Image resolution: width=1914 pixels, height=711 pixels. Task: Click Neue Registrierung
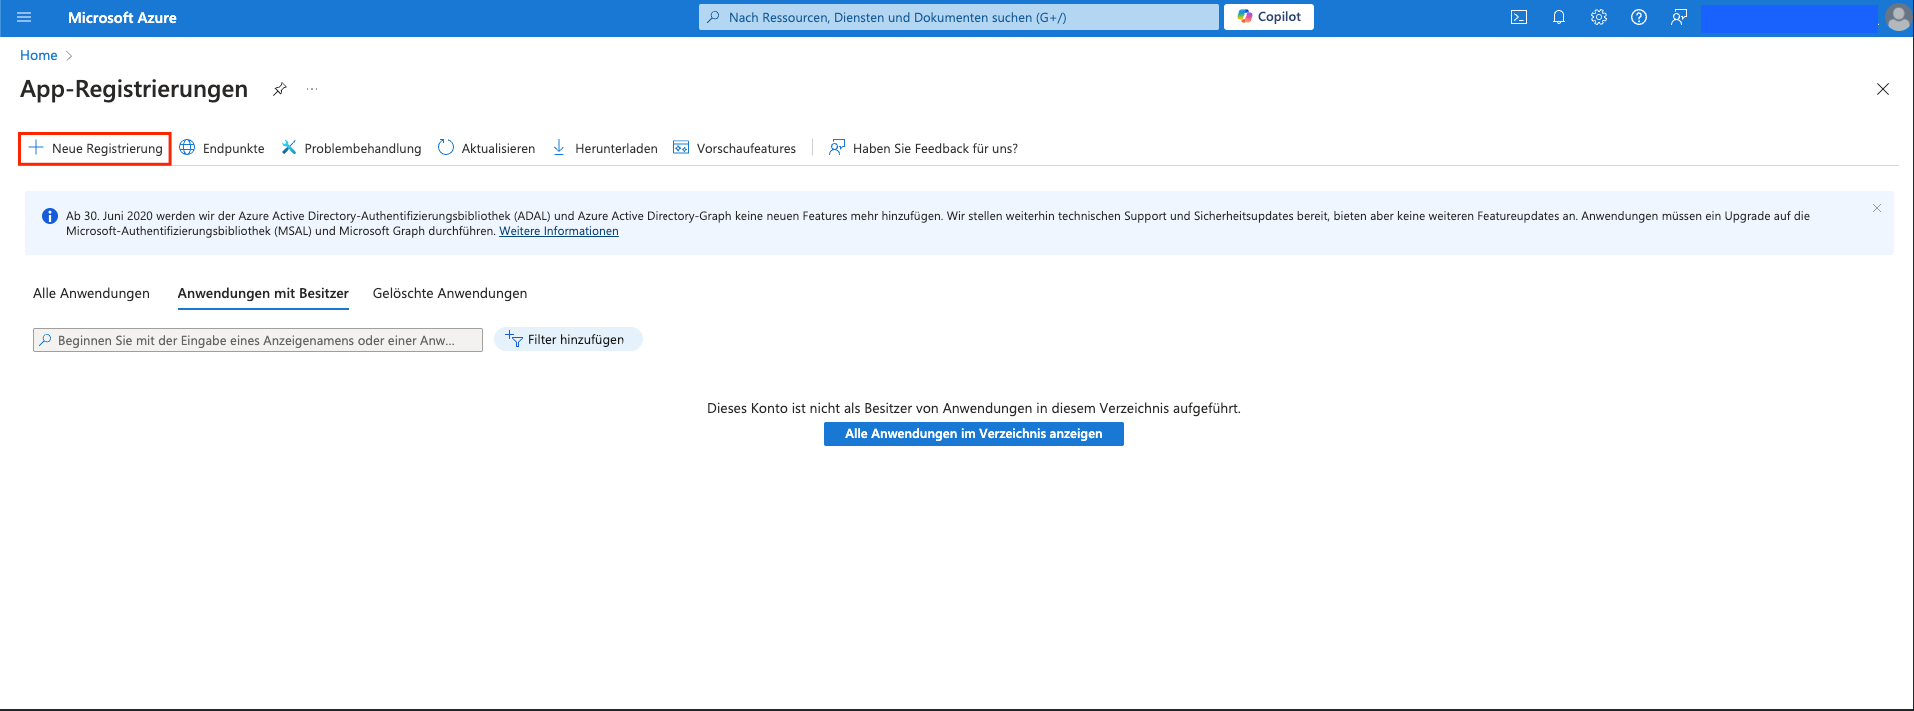pyautogui.click(x=95, y=148)
